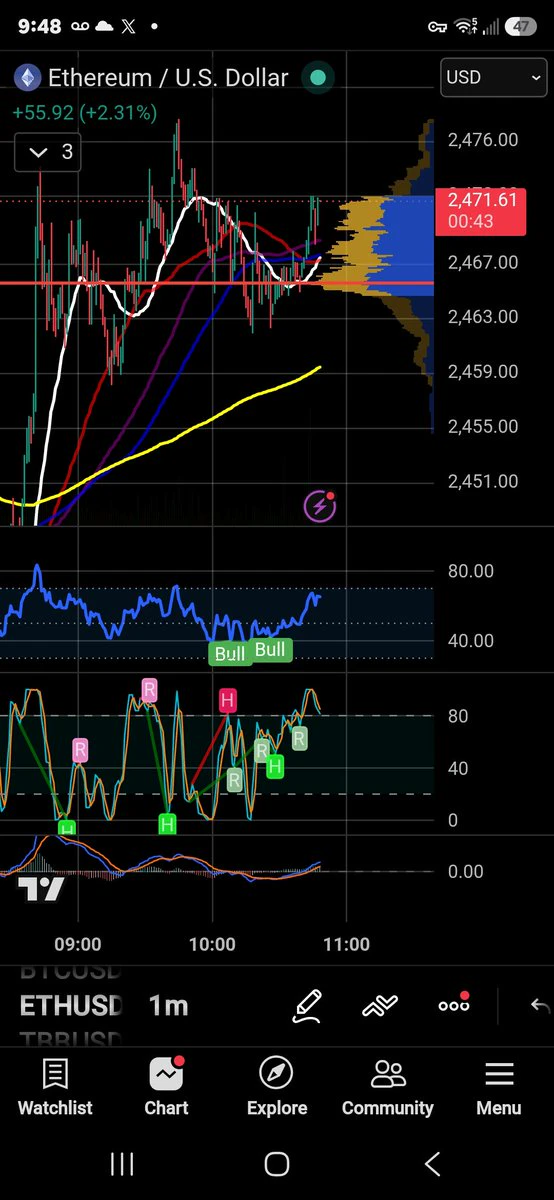The image size is (554, 1200).
Task: Tap the undo arrow icon
Action: pos(539,1006)
